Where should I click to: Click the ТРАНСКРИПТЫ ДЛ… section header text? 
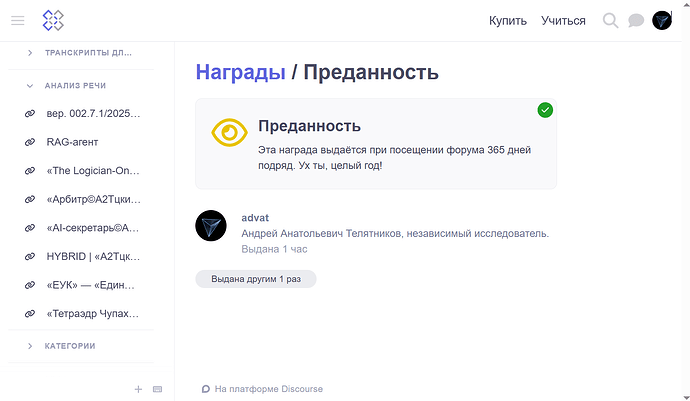(x=88, y=53)
